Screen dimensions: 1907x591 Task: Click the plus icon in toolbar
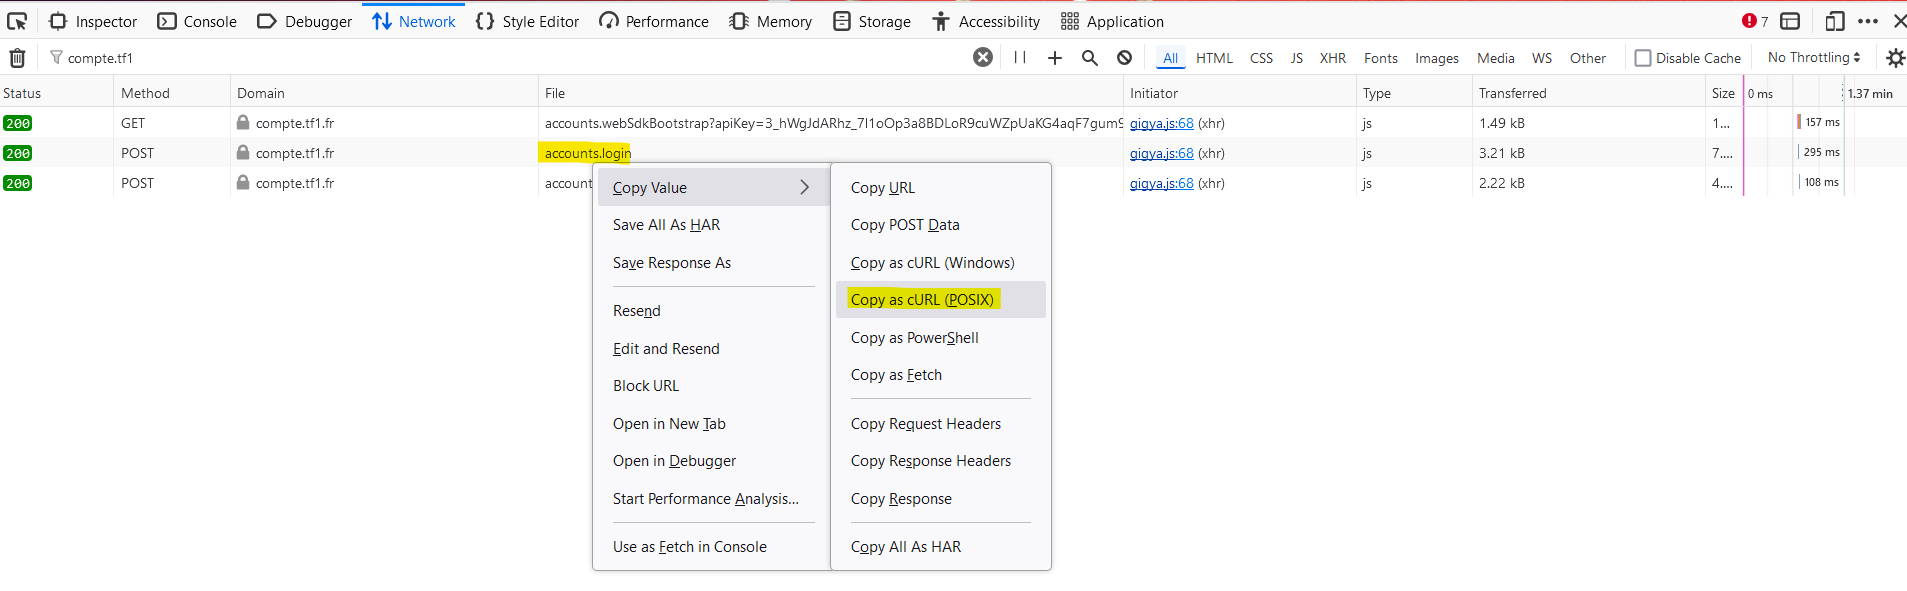[1054, 58]
